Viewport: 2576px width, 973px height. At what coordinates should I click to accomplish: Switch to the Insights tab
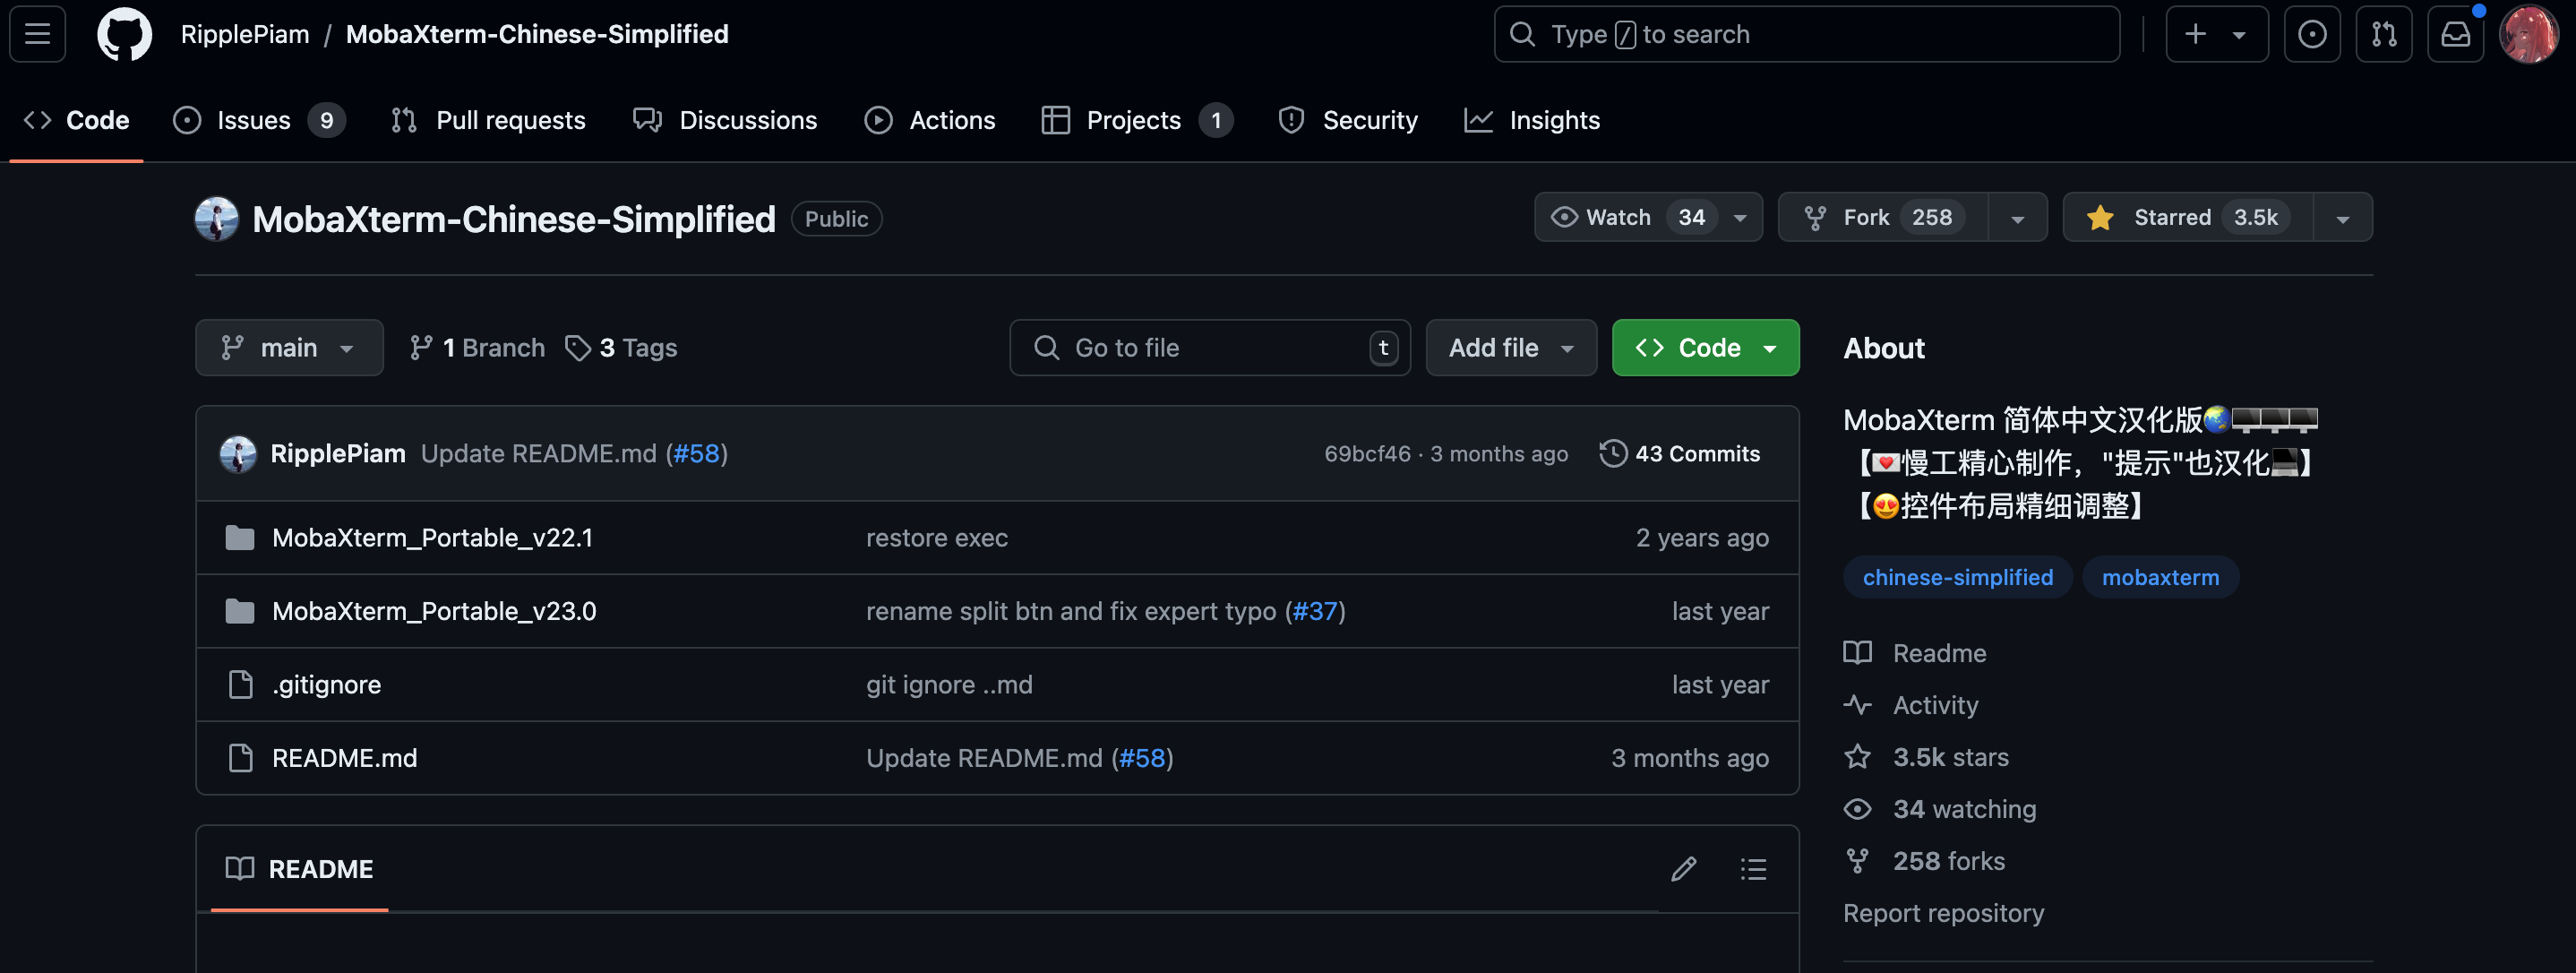pos(1553,120)
